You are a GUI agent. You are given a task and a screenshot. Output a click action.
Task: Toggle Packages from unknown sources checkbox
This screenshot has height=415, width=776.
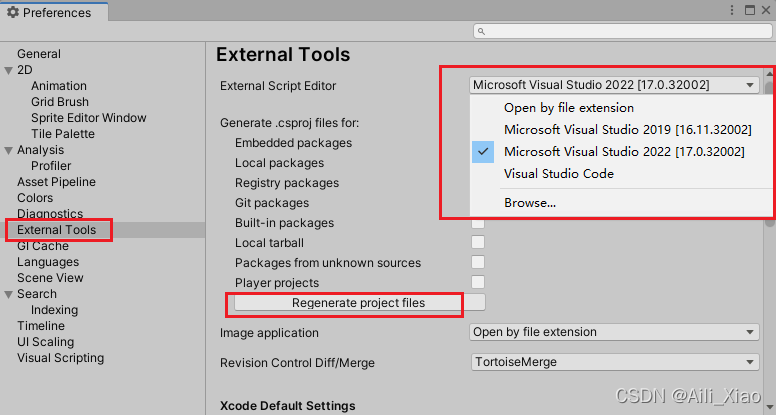478,262
